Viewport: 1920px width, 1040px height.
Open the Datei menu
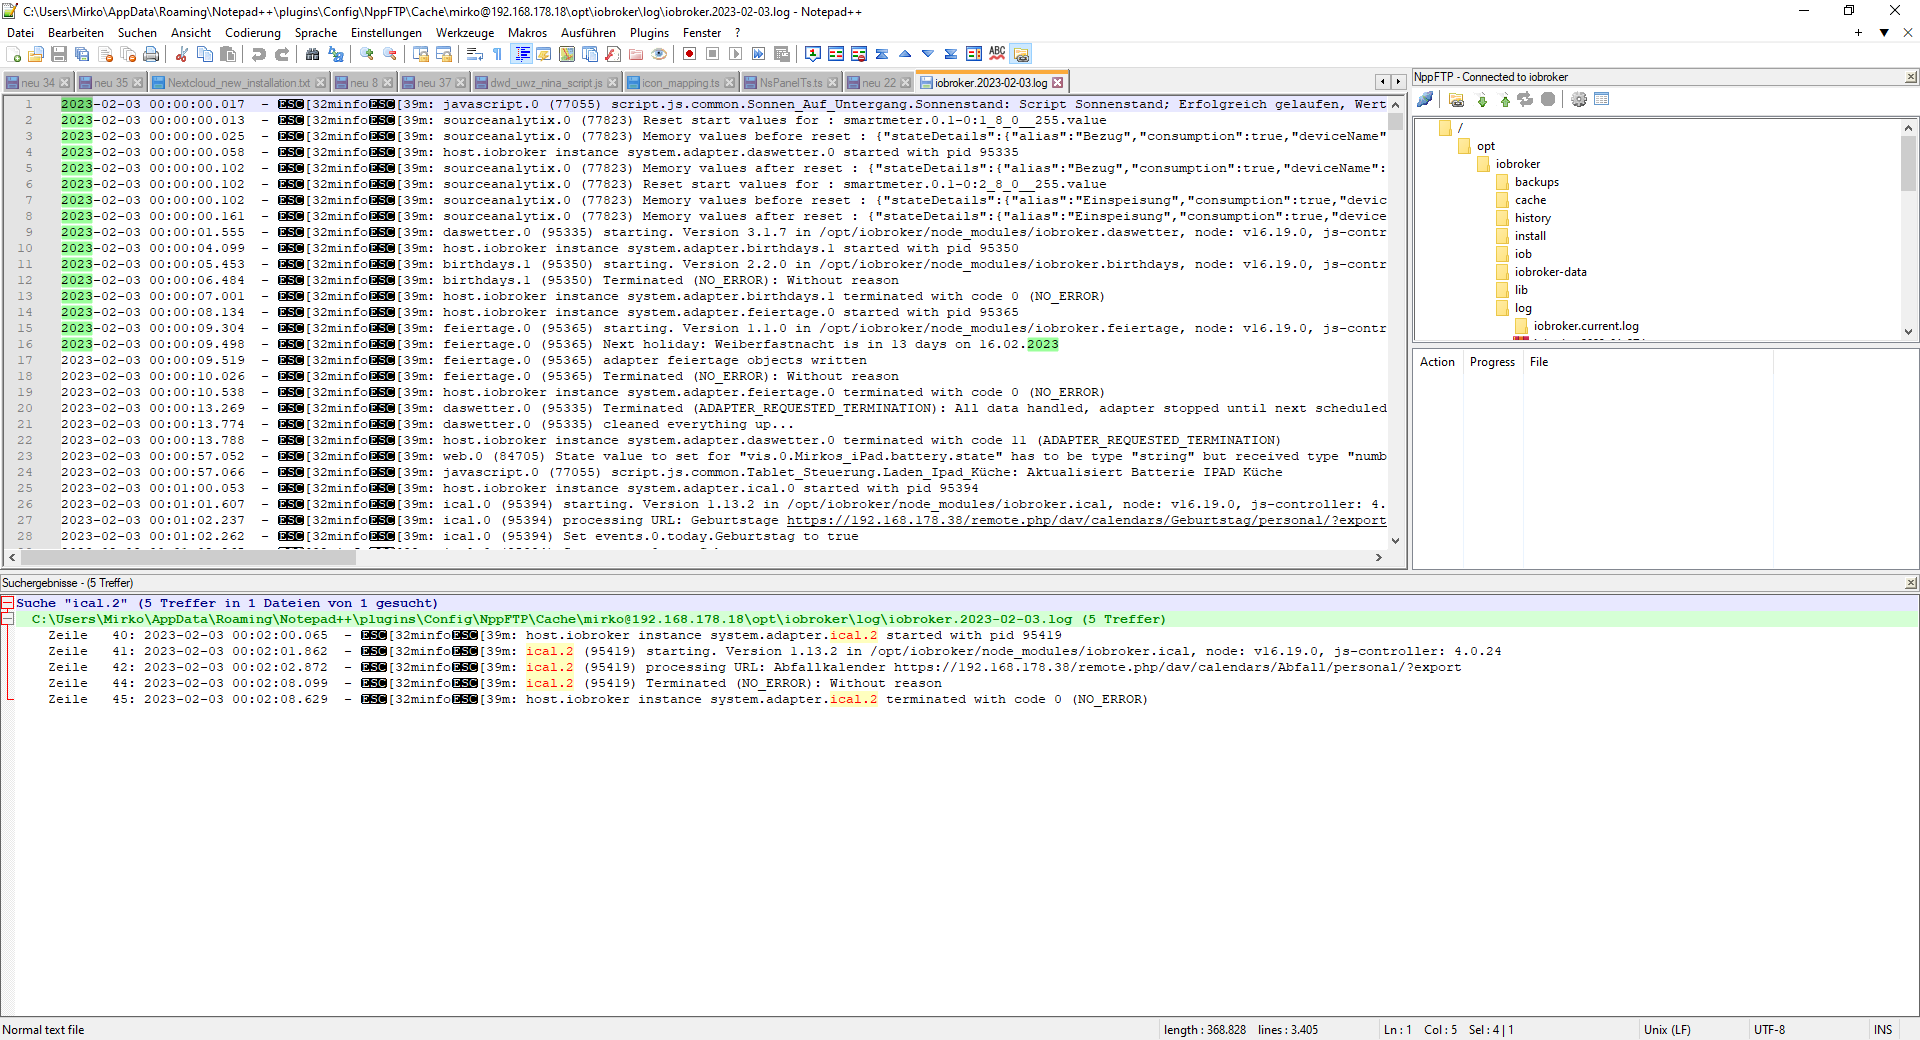pyautogui.click(x=20, y=33)
